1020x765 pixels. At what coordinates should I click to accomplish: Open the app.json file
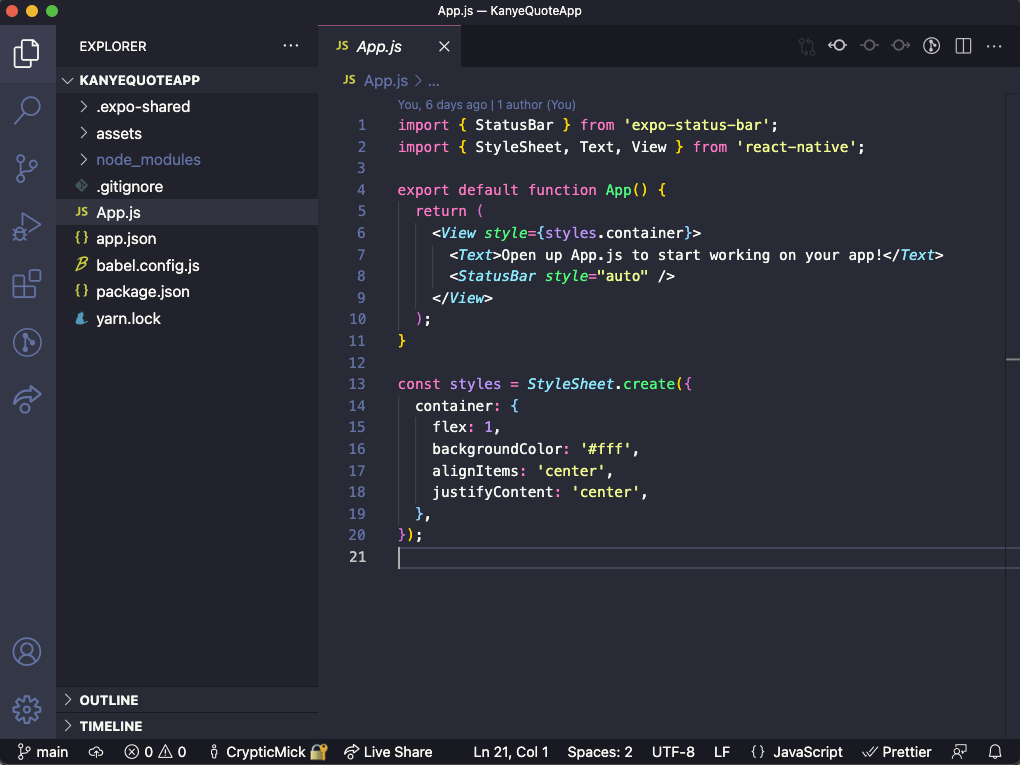coord(187,239)
